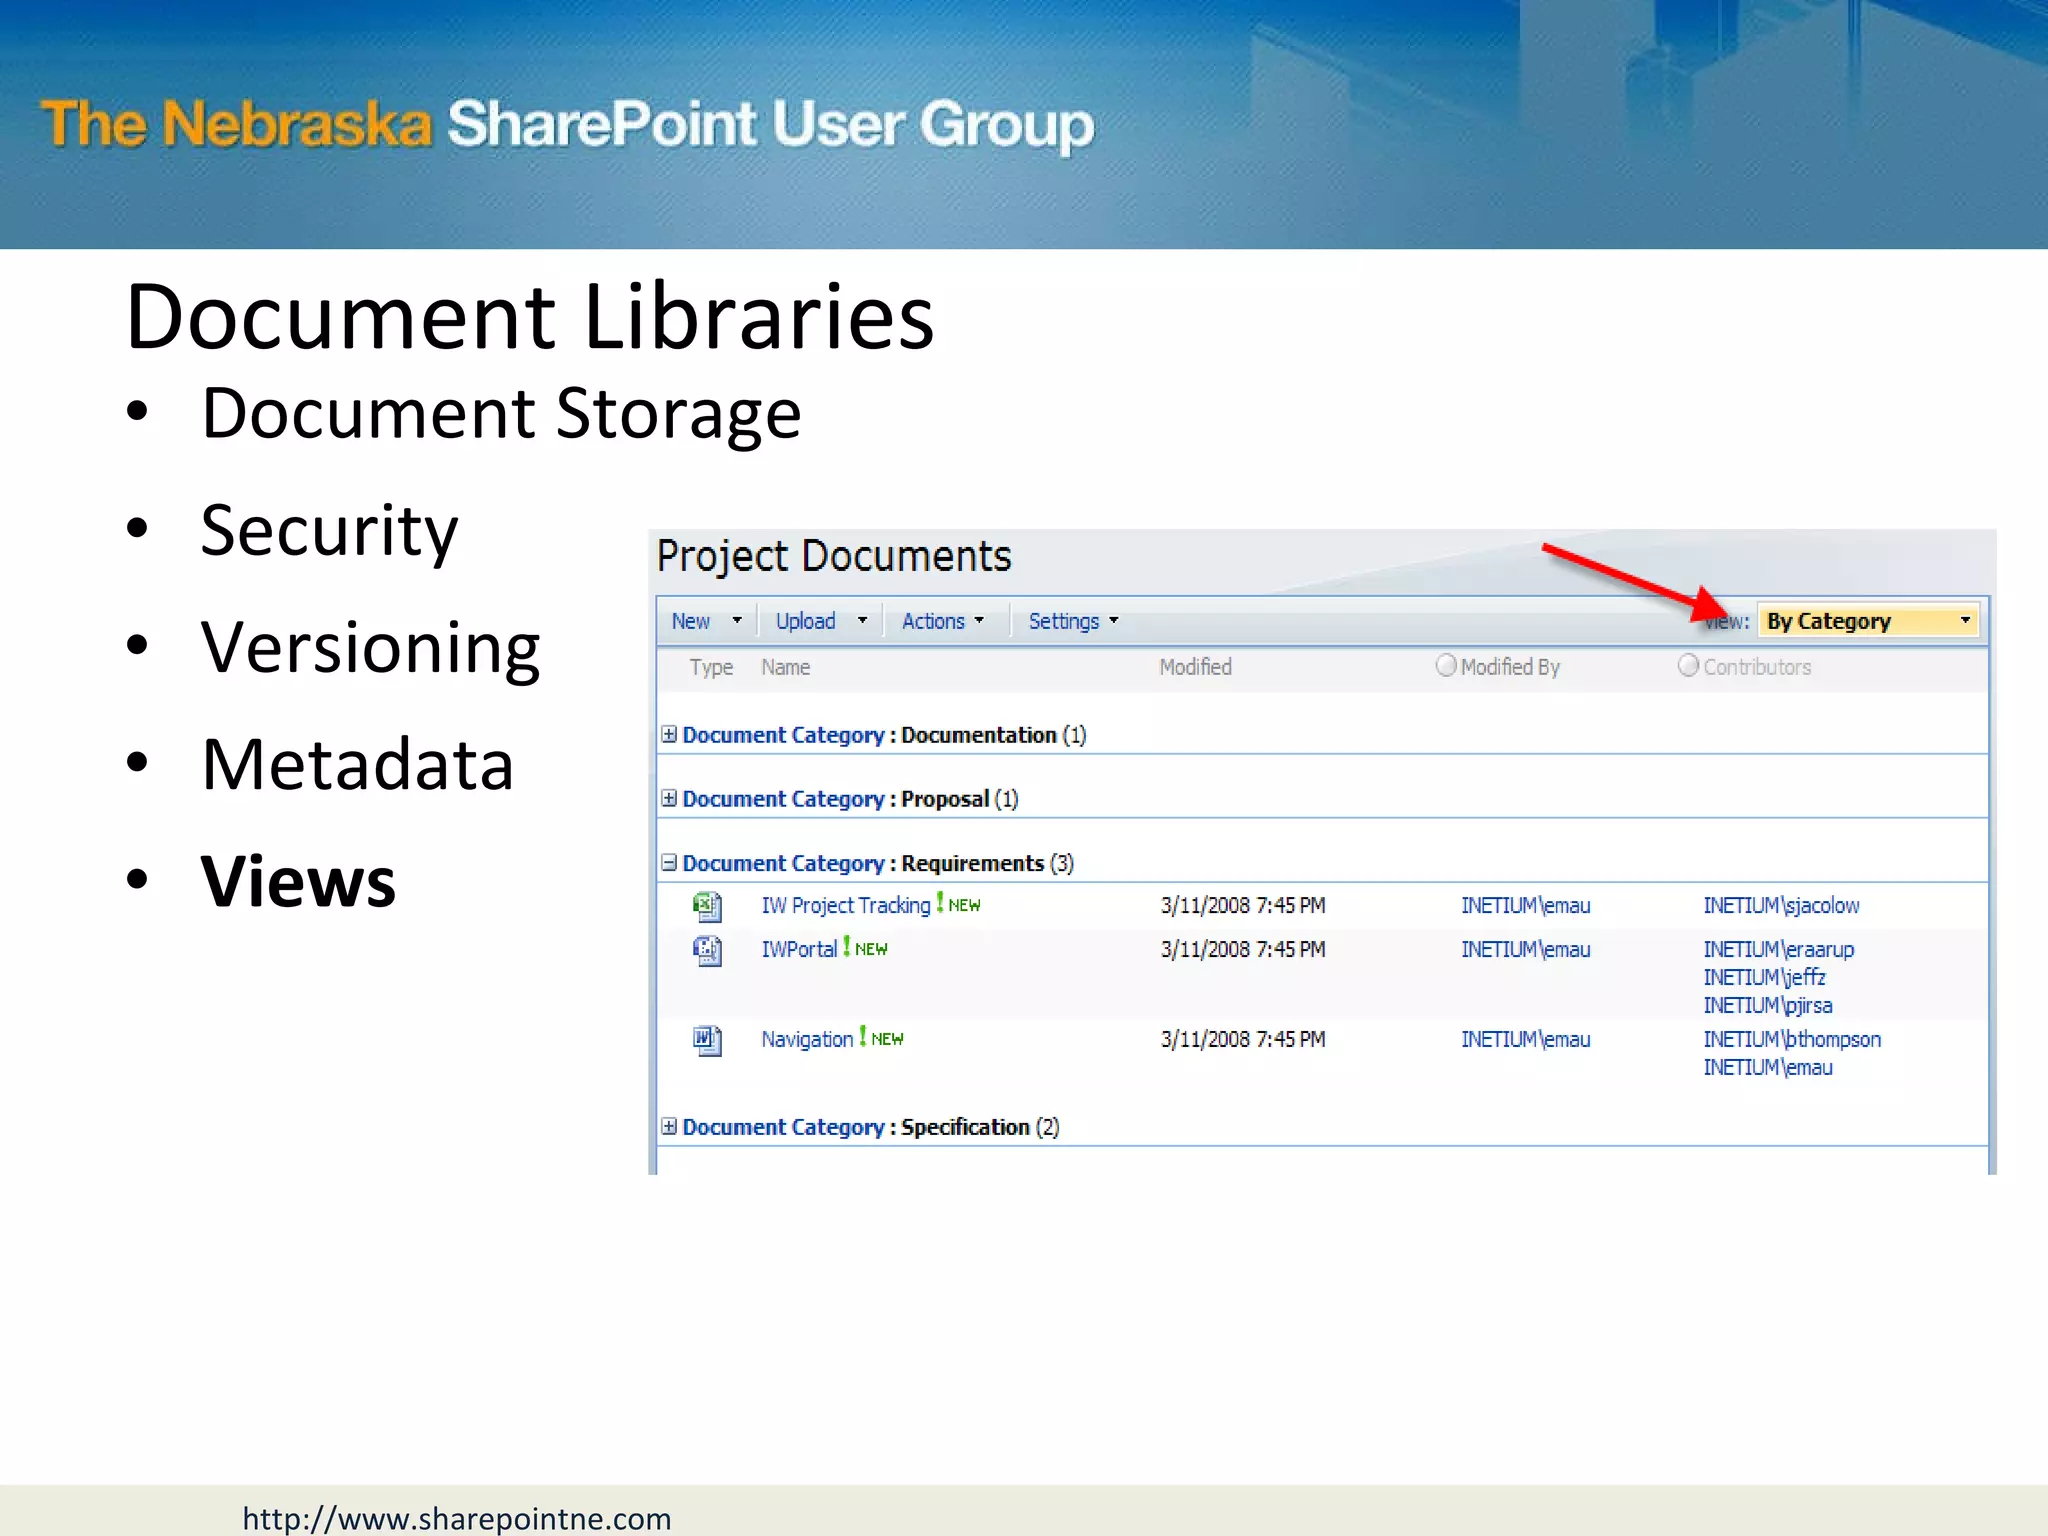Open the IW Project Tracking document
The width and height of the screenshot is (2048, 1536).
point(846,905)
